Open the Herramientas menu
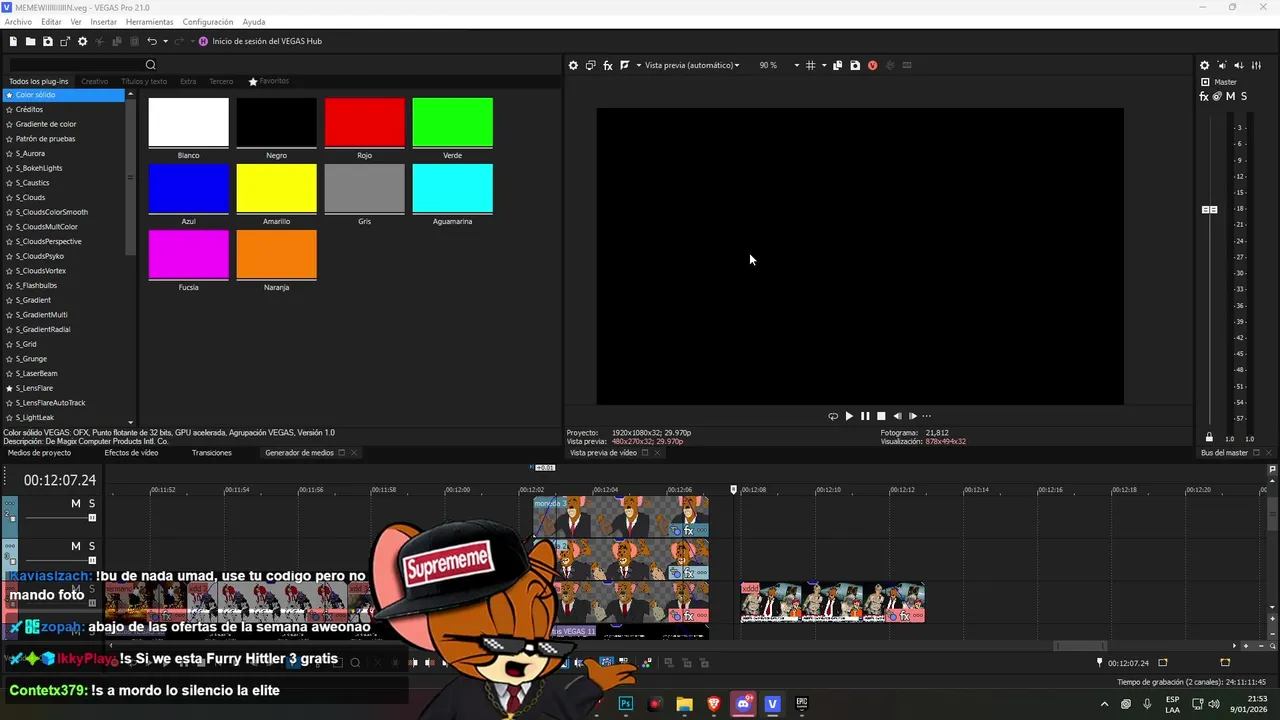 click(149, 21)
